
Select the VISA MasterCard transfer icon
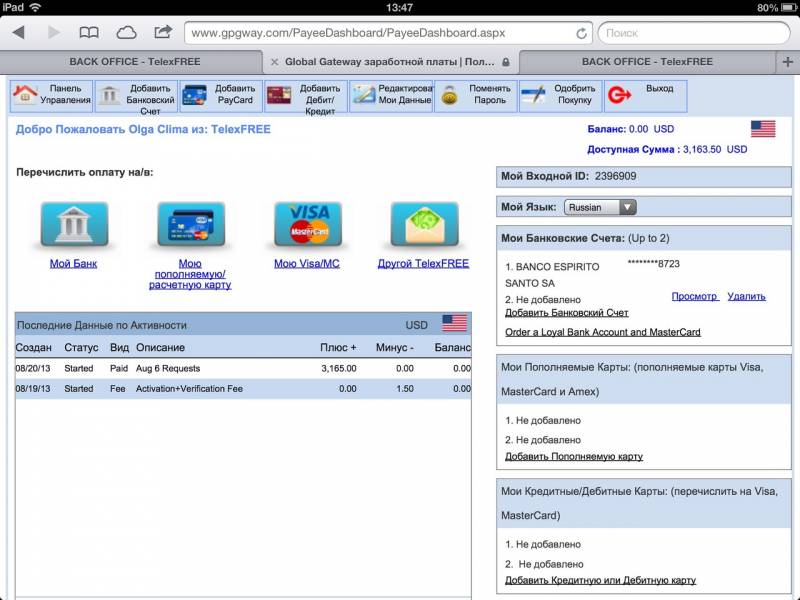tap(308, 224)
